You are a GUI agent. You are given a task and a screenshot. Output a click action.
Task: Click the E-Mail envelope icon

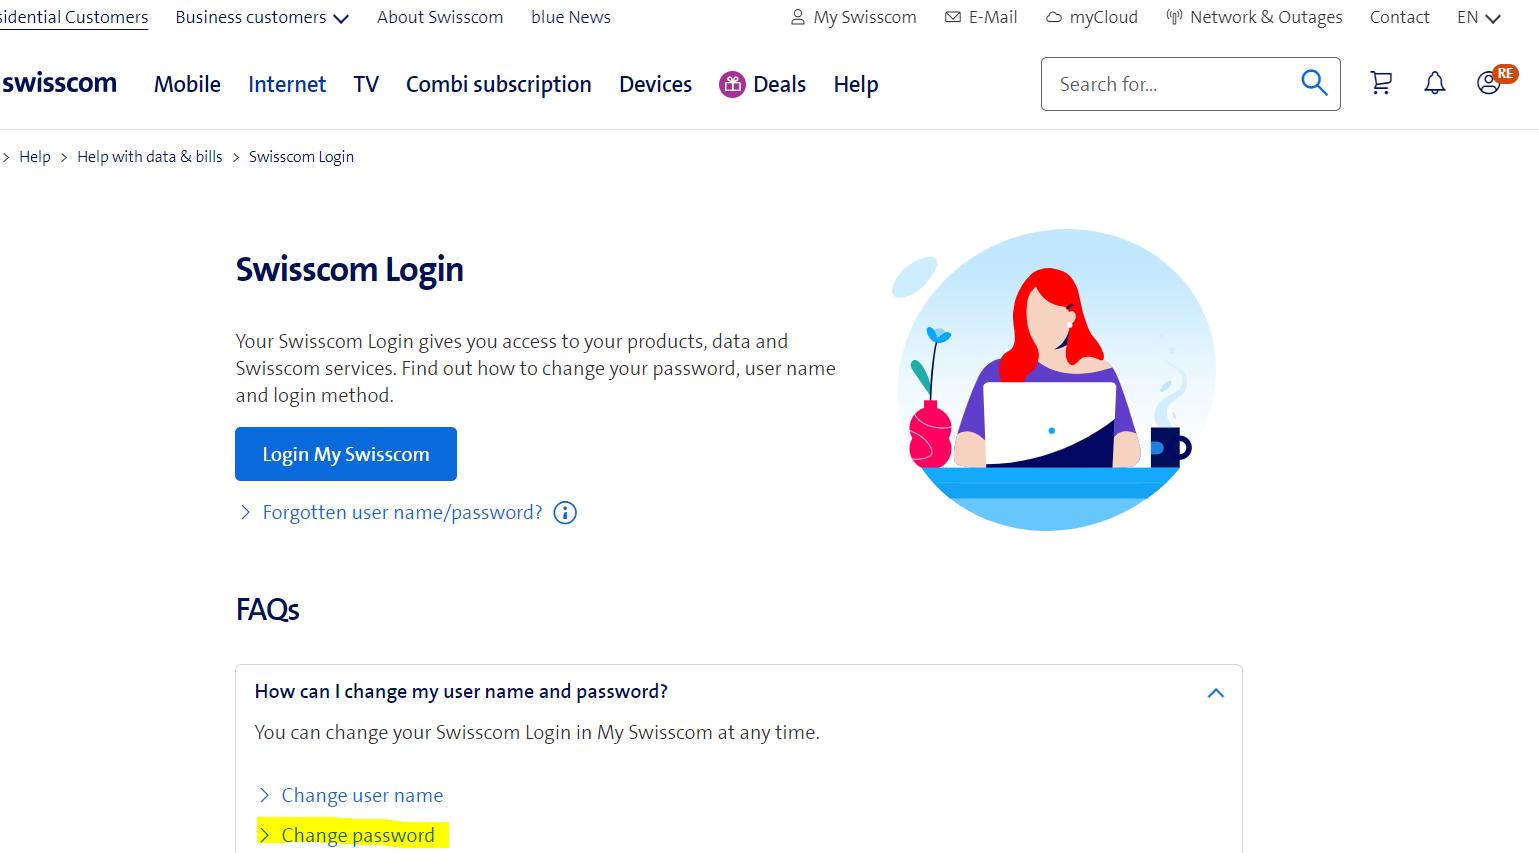953,18
